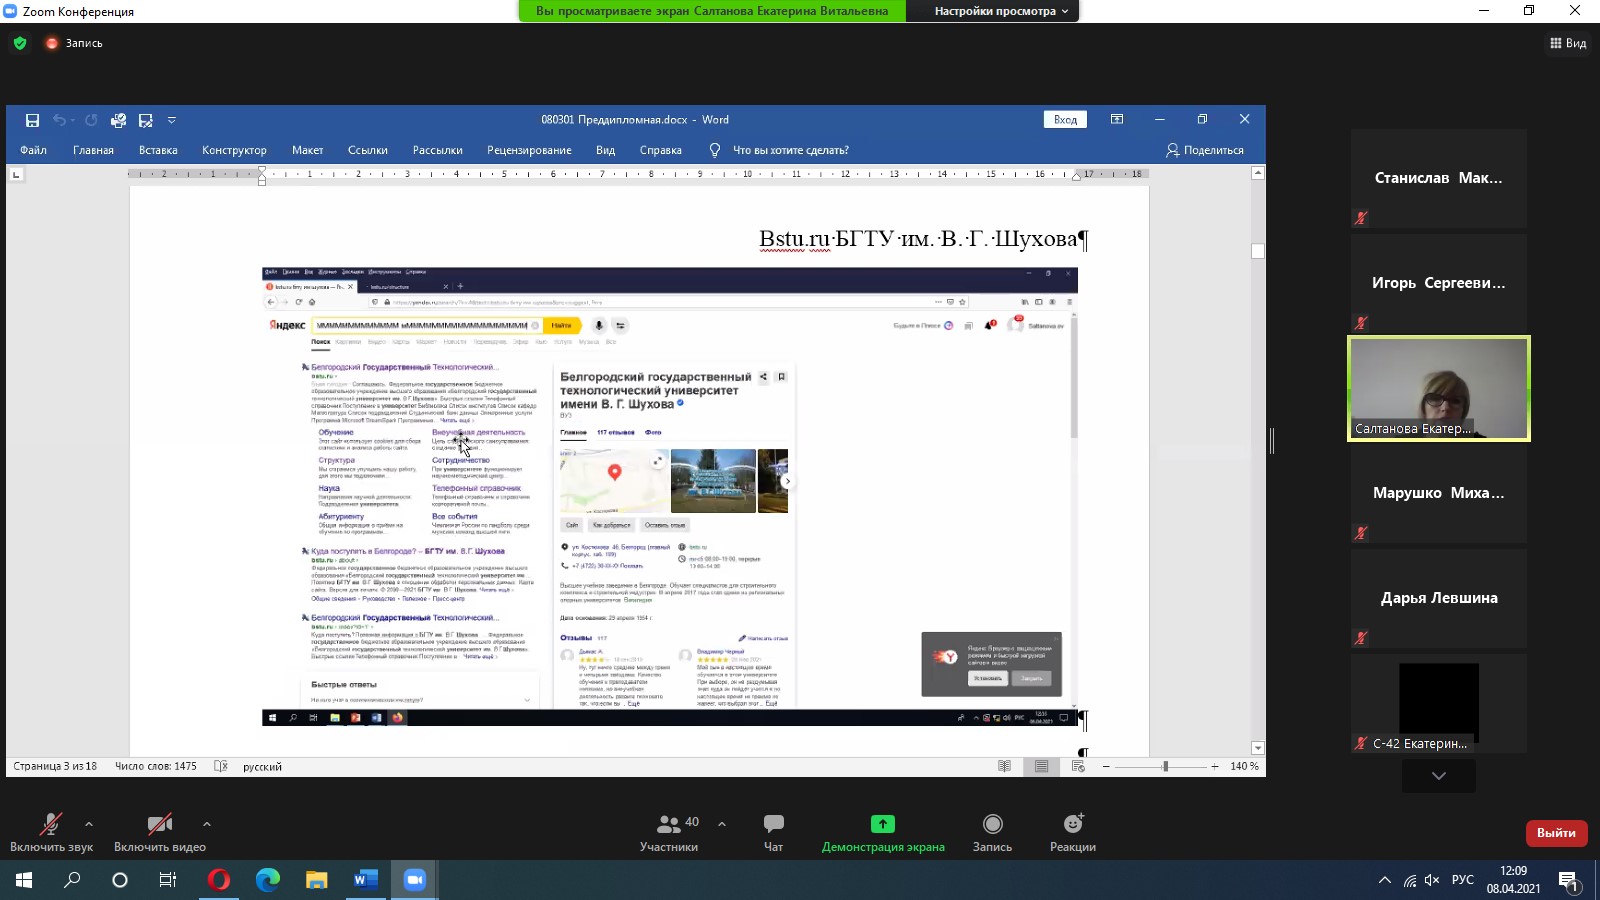This screenshot has width=1600, height=900.
Task: Open the Вставка ribbon tab
Action: click(x=158, y=150)
